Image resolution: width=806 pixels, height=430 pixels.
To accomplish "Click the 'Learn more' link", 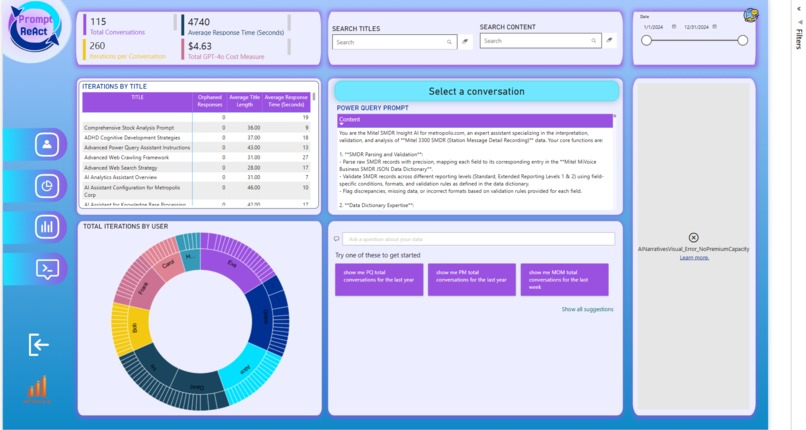I will [694, 257].
